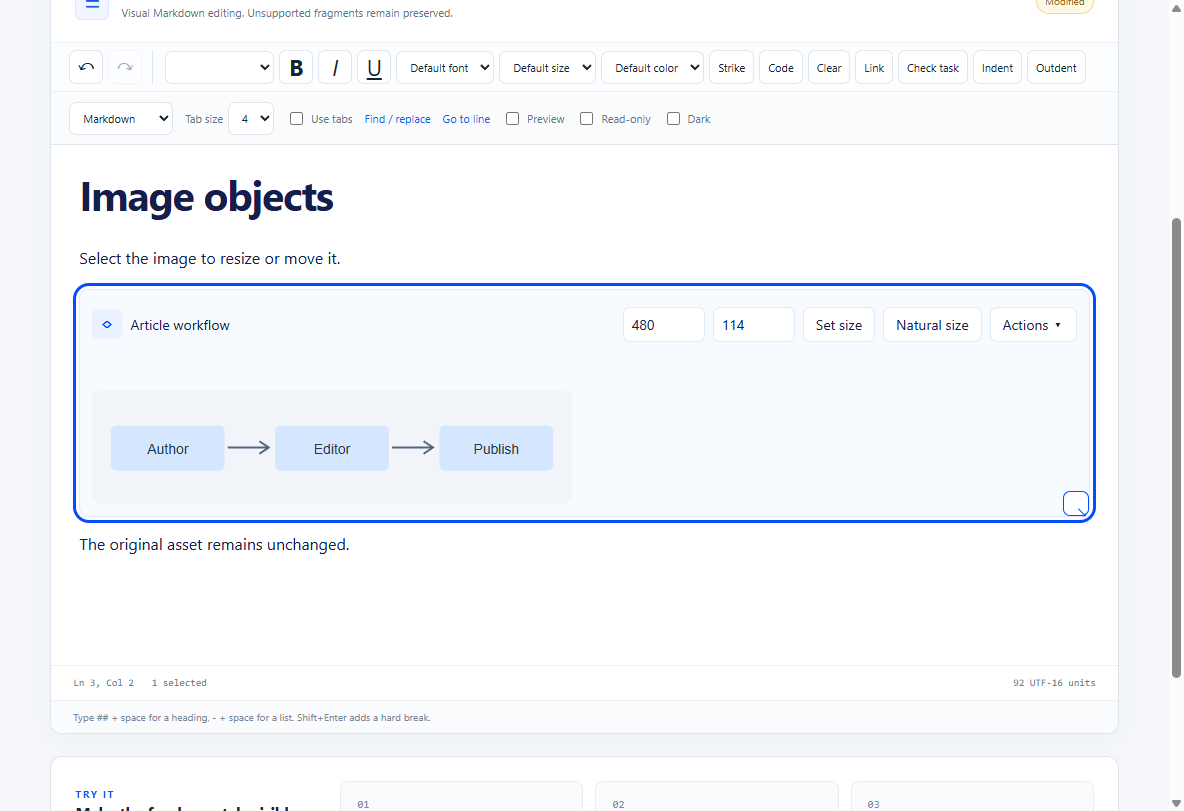1184x811 pixels.
Task: Grab the image resize handle corner
Action: tap(1075, 503)
